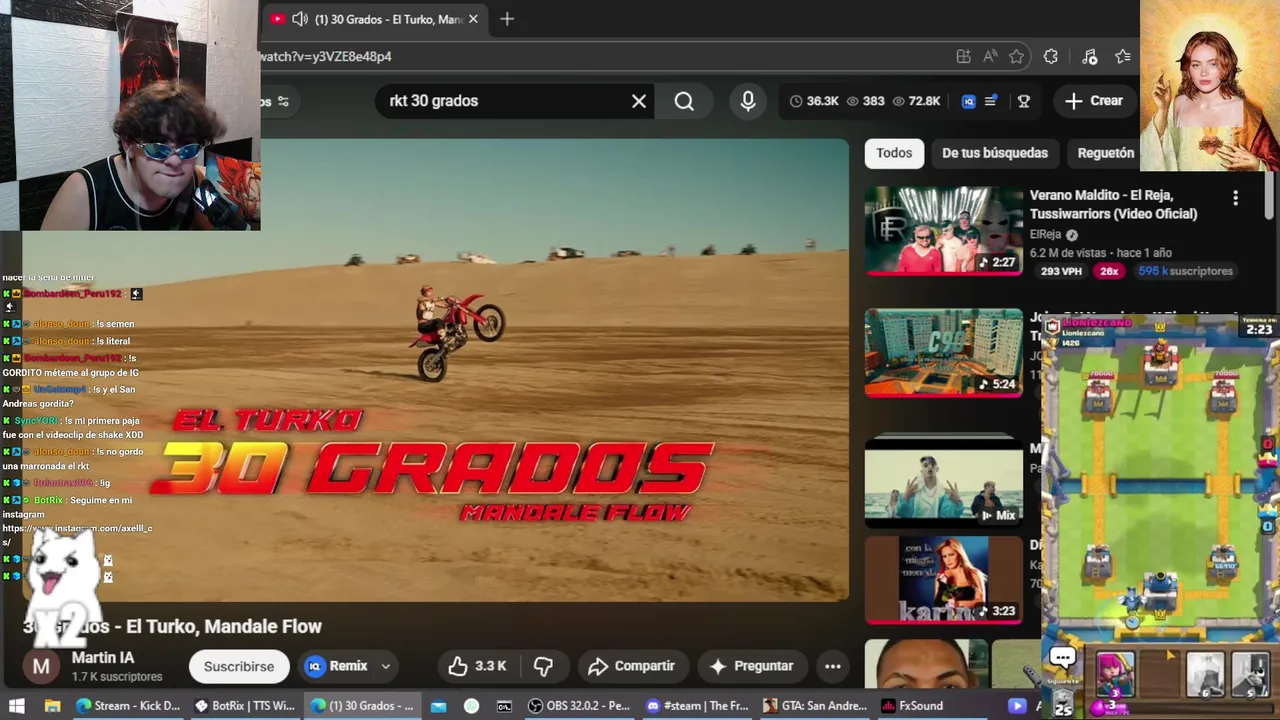This screenshot has width=1280, height=720.
Task: Click the trophy icon in the YouTube header
Action: click(1023, 101)
